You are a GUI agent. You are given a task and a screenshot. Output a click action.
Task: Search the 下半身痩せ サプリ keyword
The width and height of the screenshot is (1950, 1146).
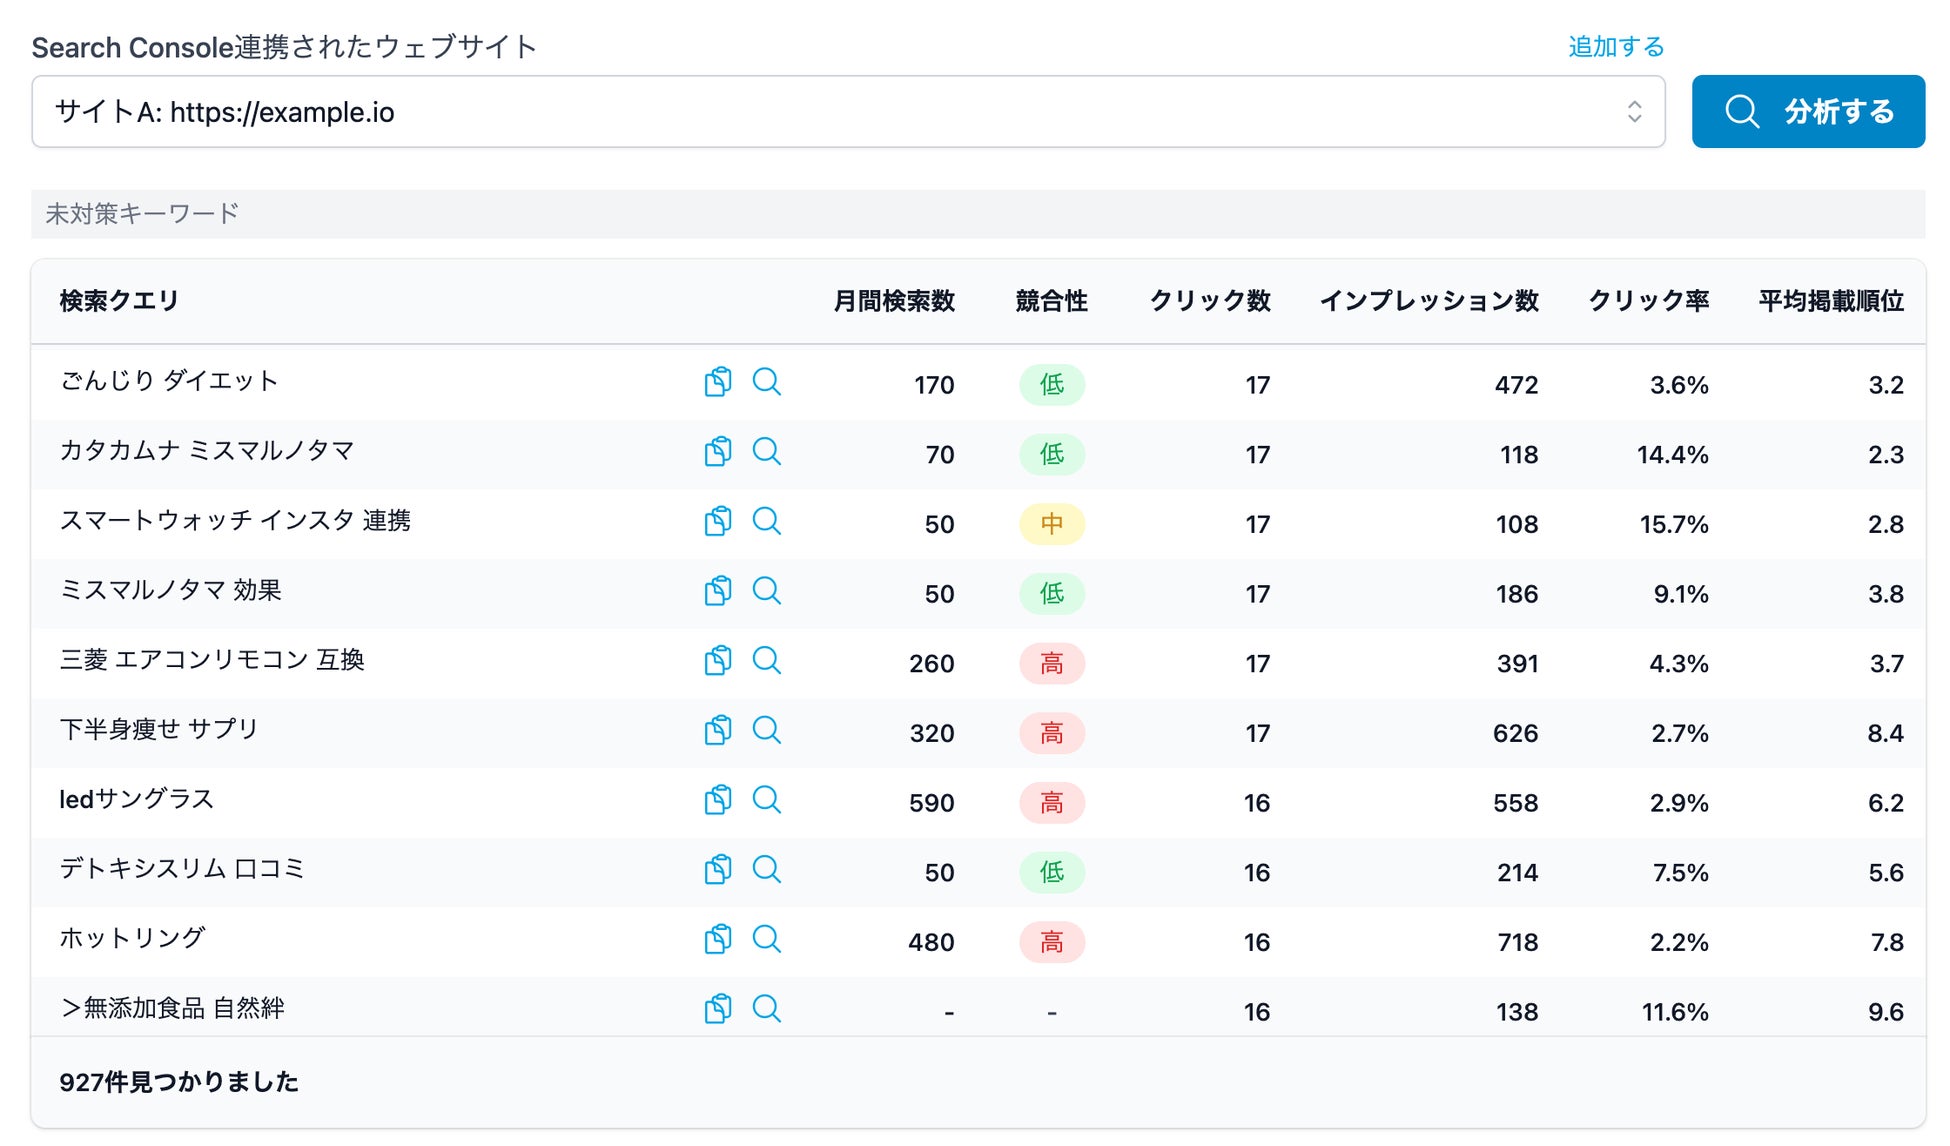coord(766,730)
